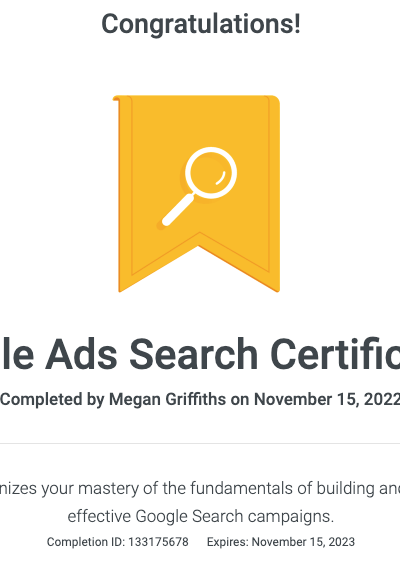This screenshot has height=562, width=400.
Task: Select the yellow certification ribbon's right edge
Action: (x=275, y=194)
